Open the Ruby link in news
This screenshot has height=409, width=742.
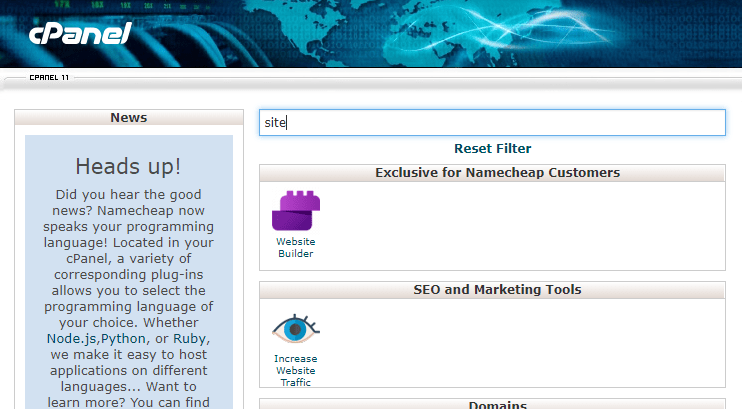tap(189, 338)
